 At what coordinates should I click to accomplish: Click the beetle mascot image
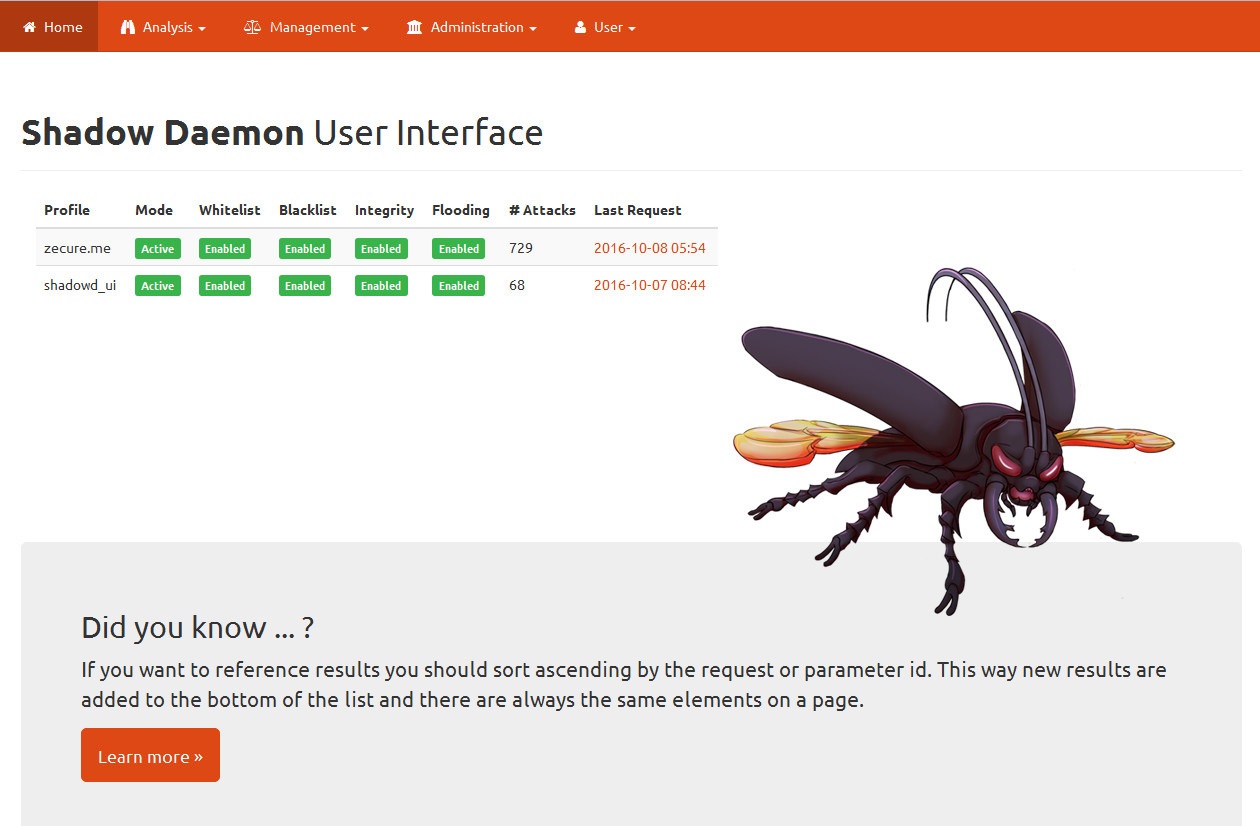954,440
